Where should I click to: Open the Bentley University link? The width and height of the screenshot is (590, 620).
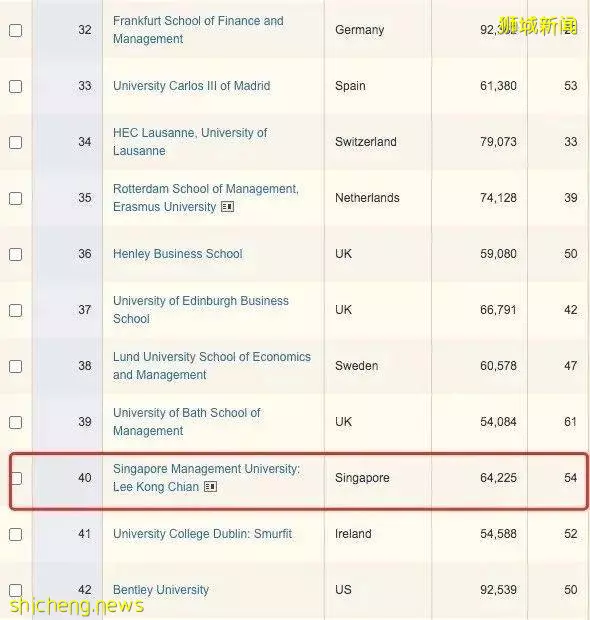tap(161, 590)
